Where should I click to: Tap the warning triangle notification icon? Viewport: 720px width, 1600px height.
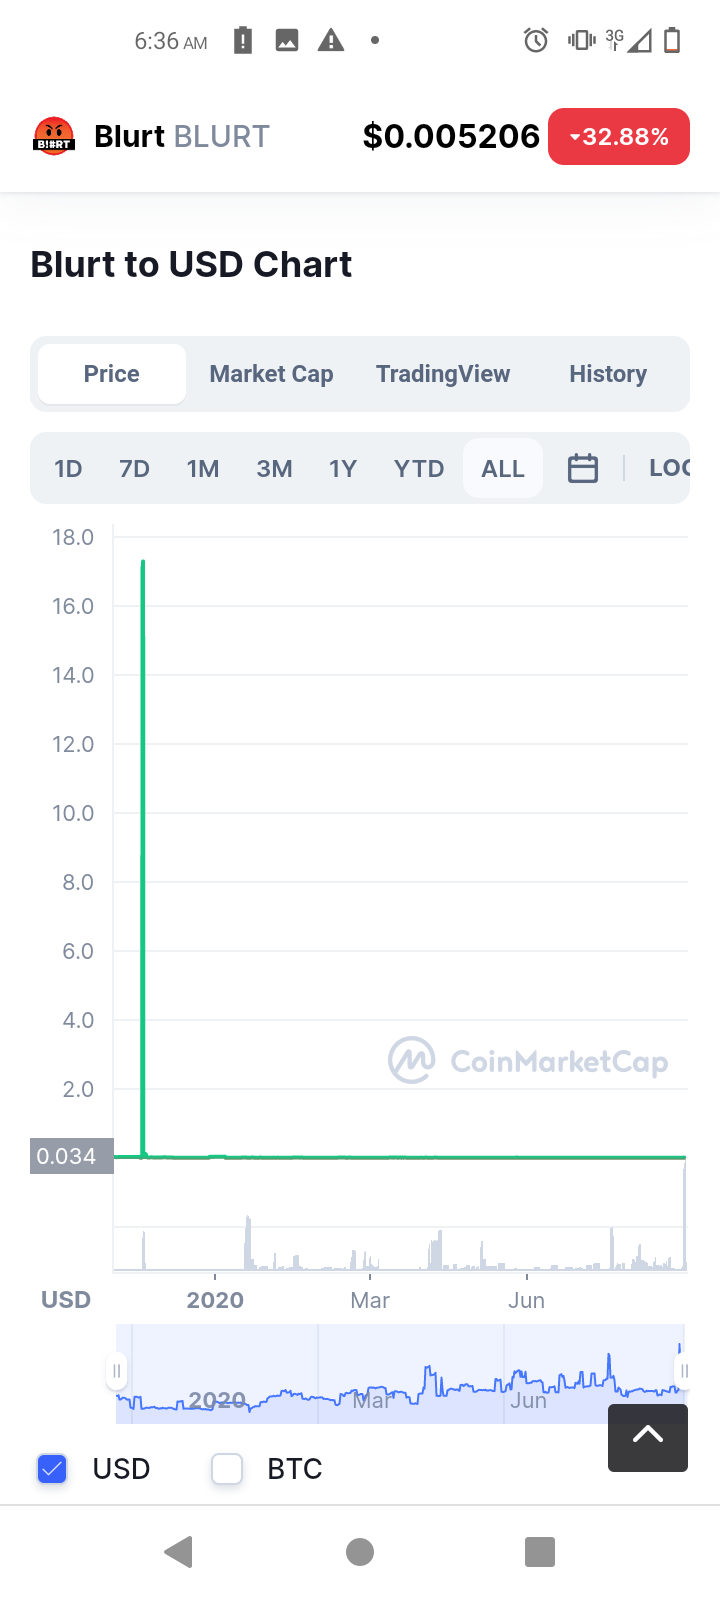(x=331, y=41)
